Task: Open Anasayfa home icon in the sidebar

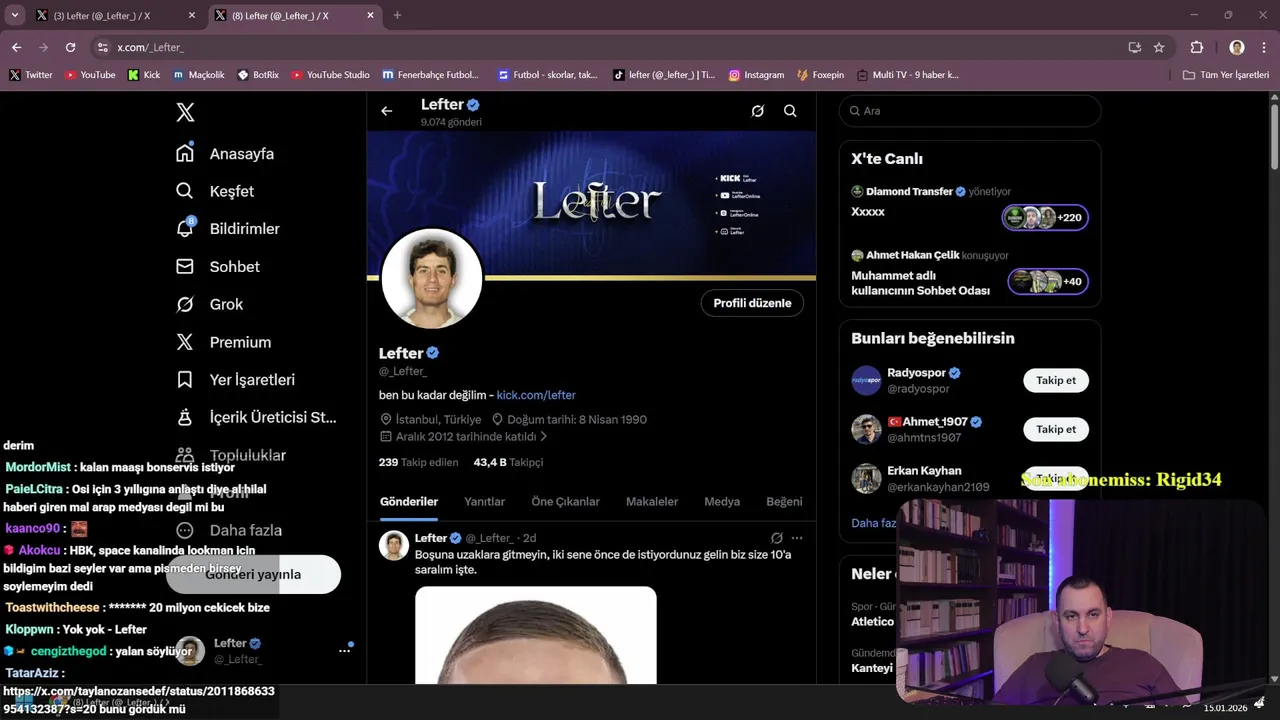Action: click(185, 153)
